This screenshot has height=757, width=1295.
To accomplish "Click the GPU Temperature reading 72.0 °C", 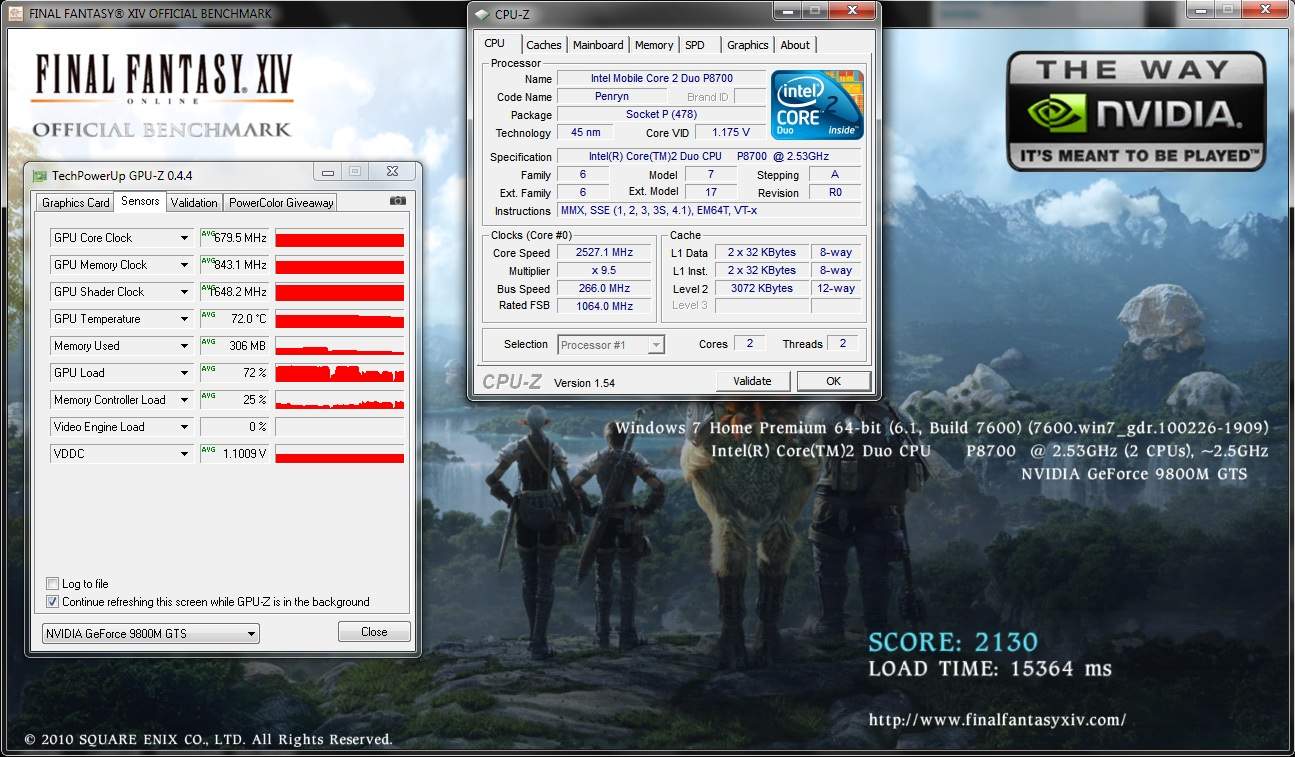I will tap(235, 319).
